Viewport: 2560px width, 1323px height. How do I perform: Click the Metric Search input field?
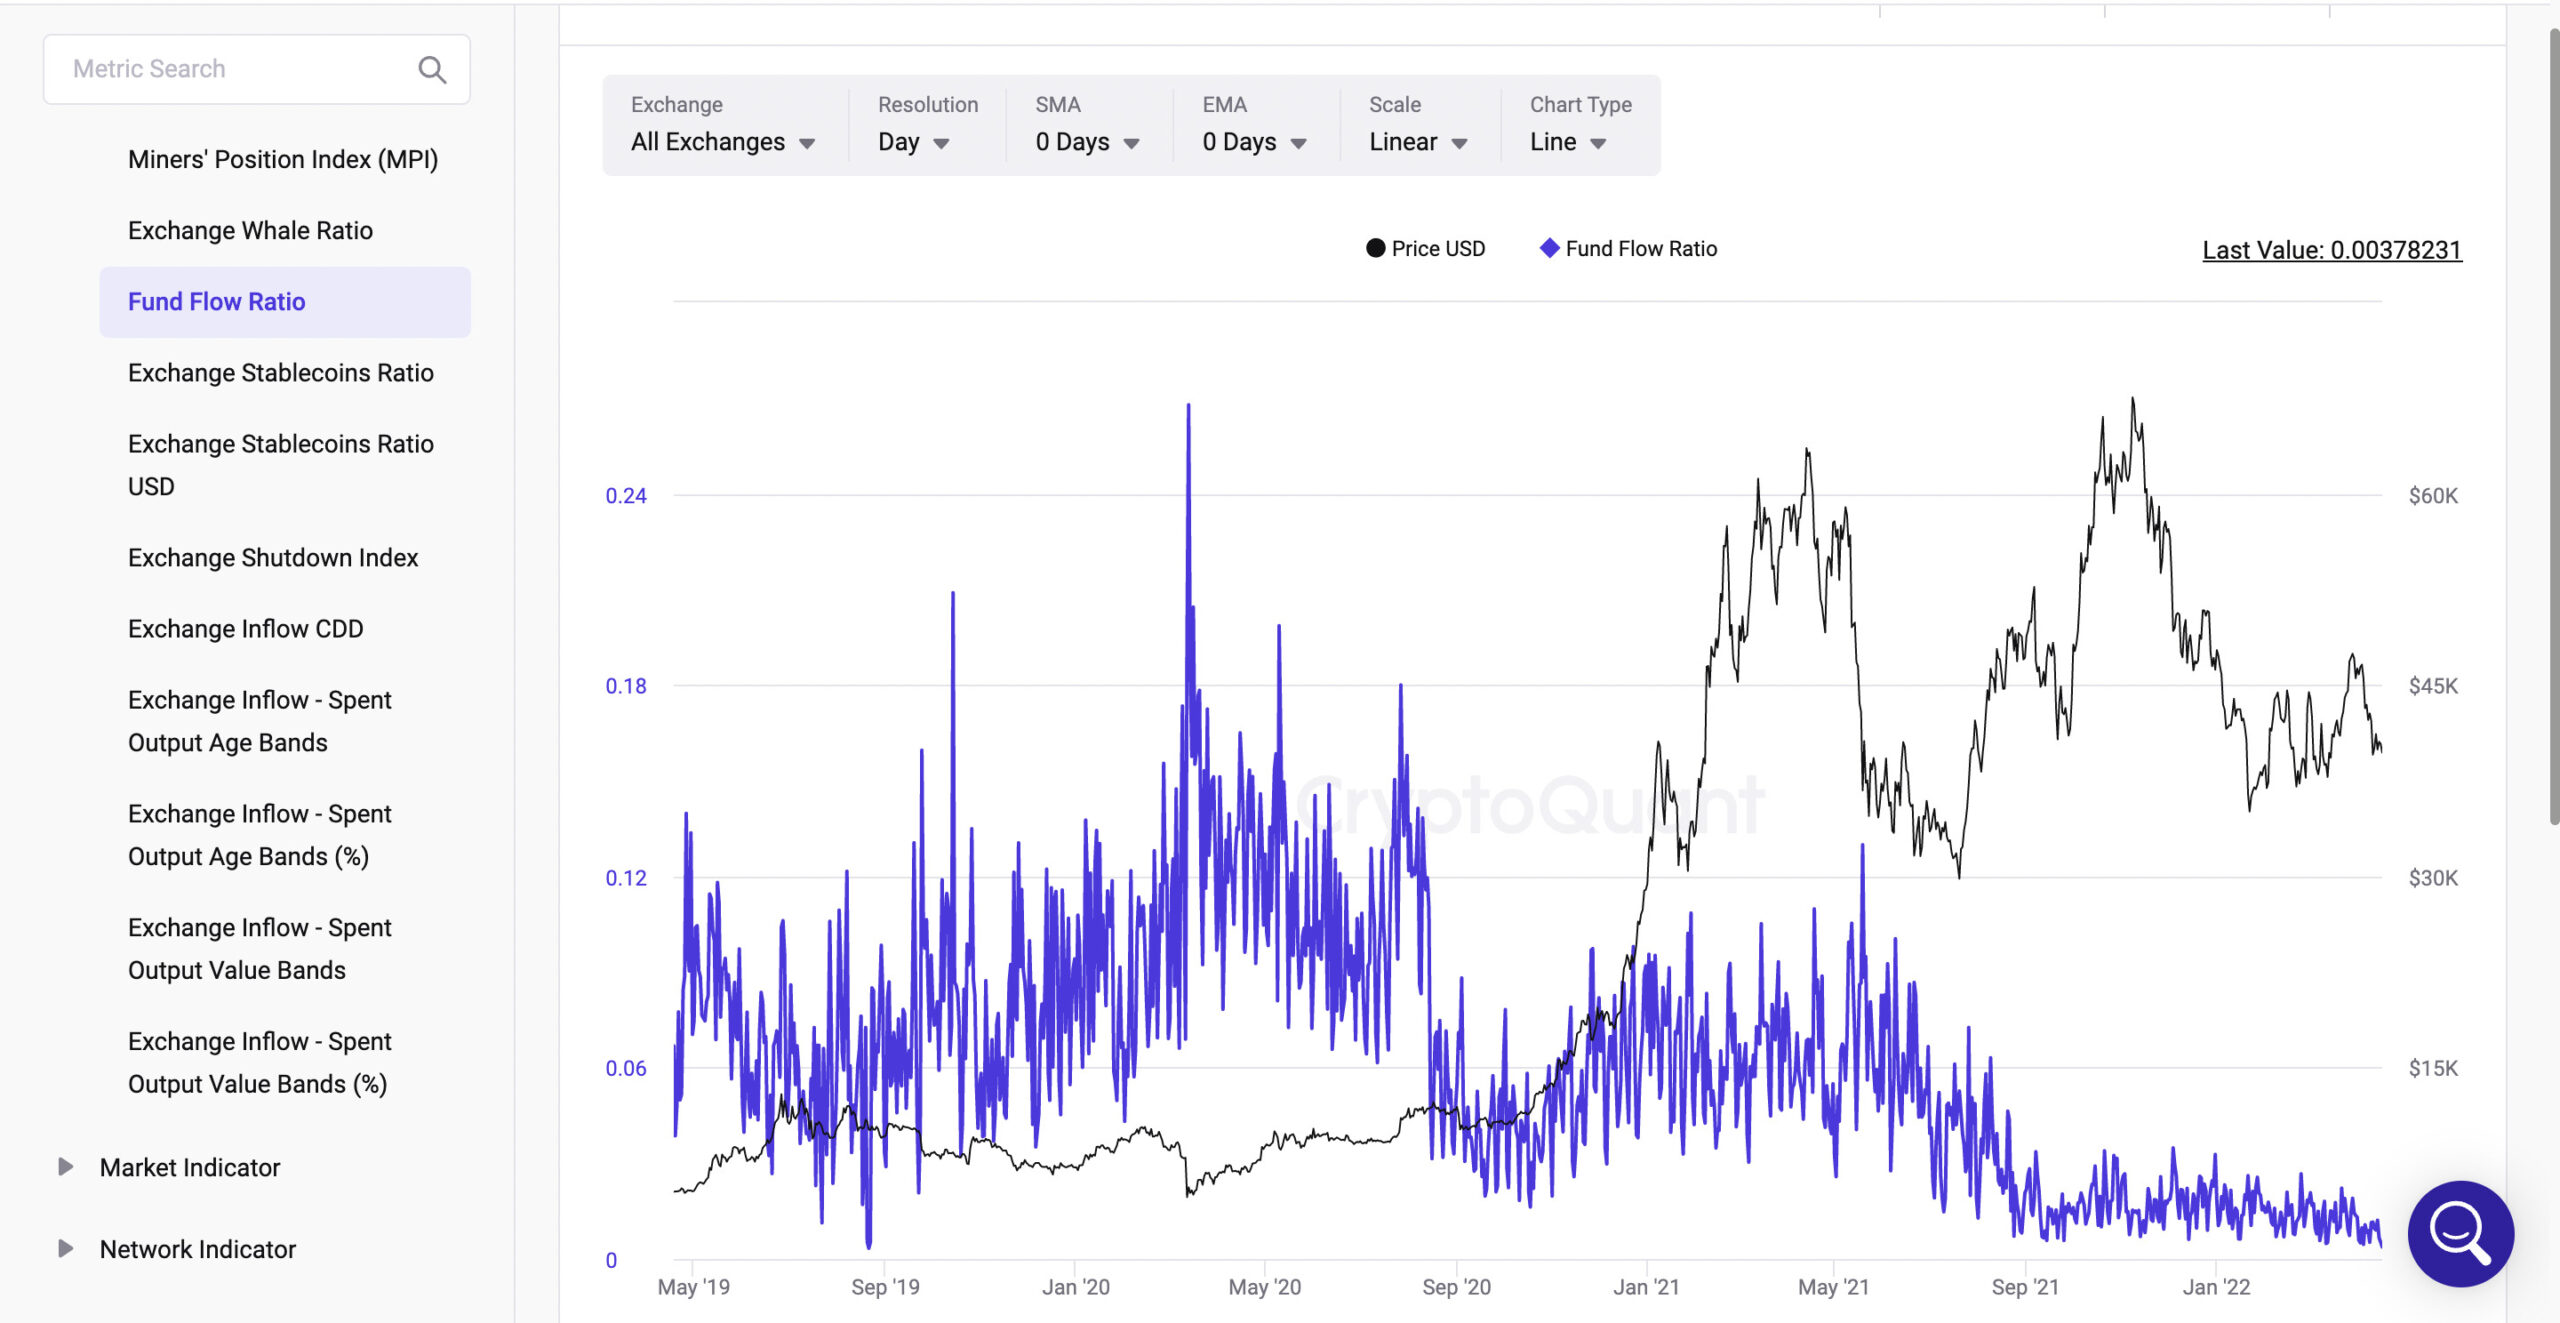coord(256,68)
